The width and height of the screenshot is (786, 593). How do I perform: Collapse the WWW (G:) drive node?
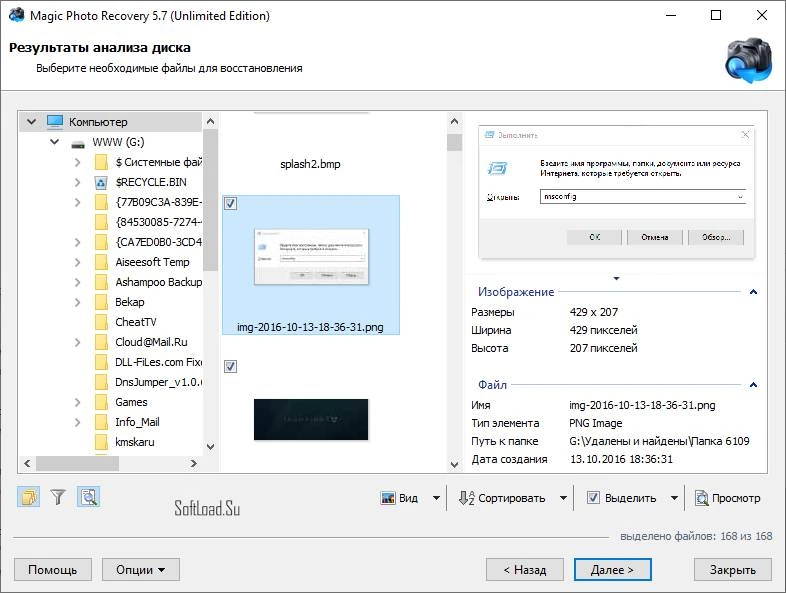click(54, 142)
